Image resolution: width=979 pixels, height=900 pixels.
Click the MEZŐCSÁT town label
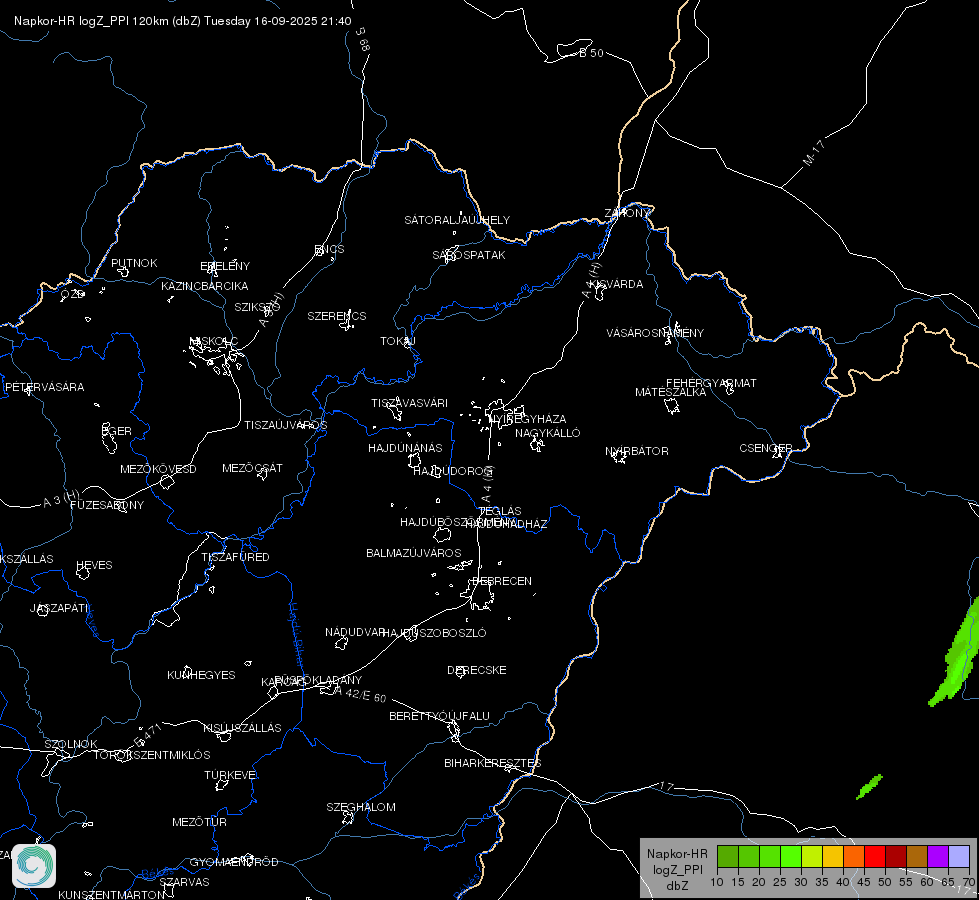pos(252,468)
